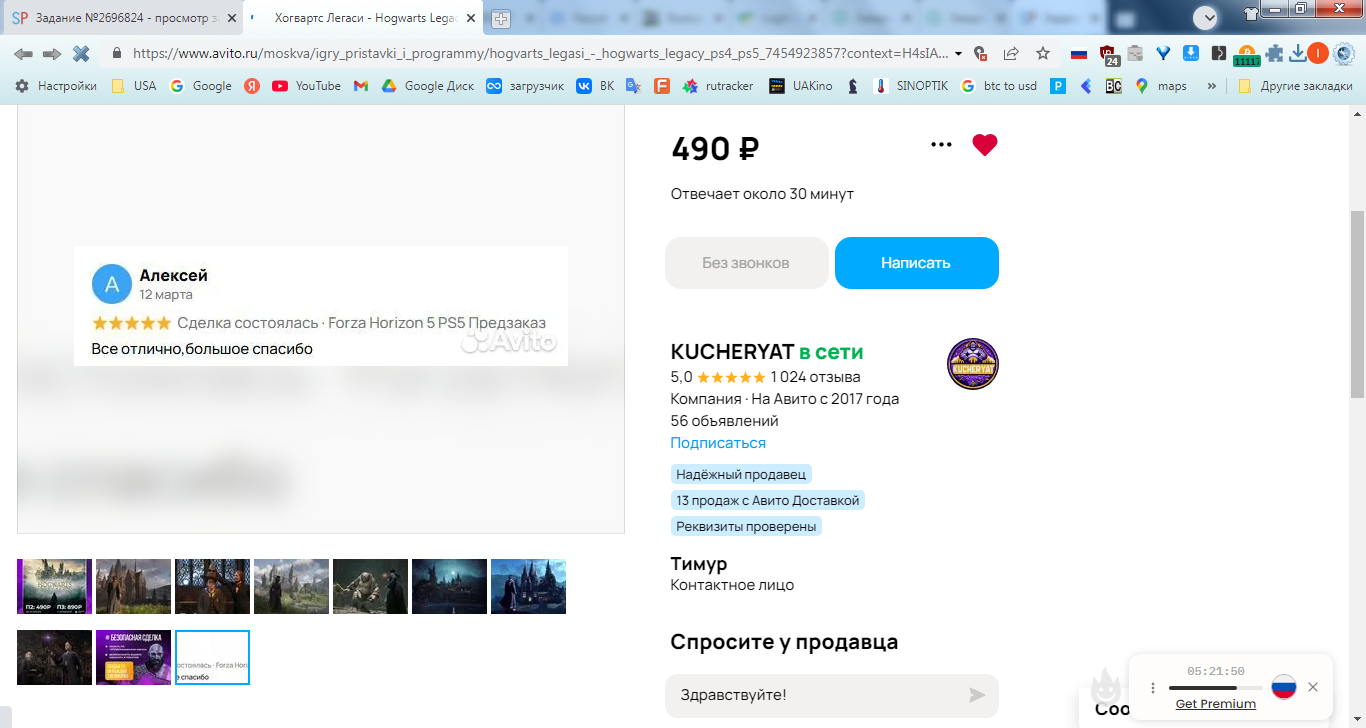The image size is (1366, 728).
Task: Click the Написать button
Action: pos(917,263)
